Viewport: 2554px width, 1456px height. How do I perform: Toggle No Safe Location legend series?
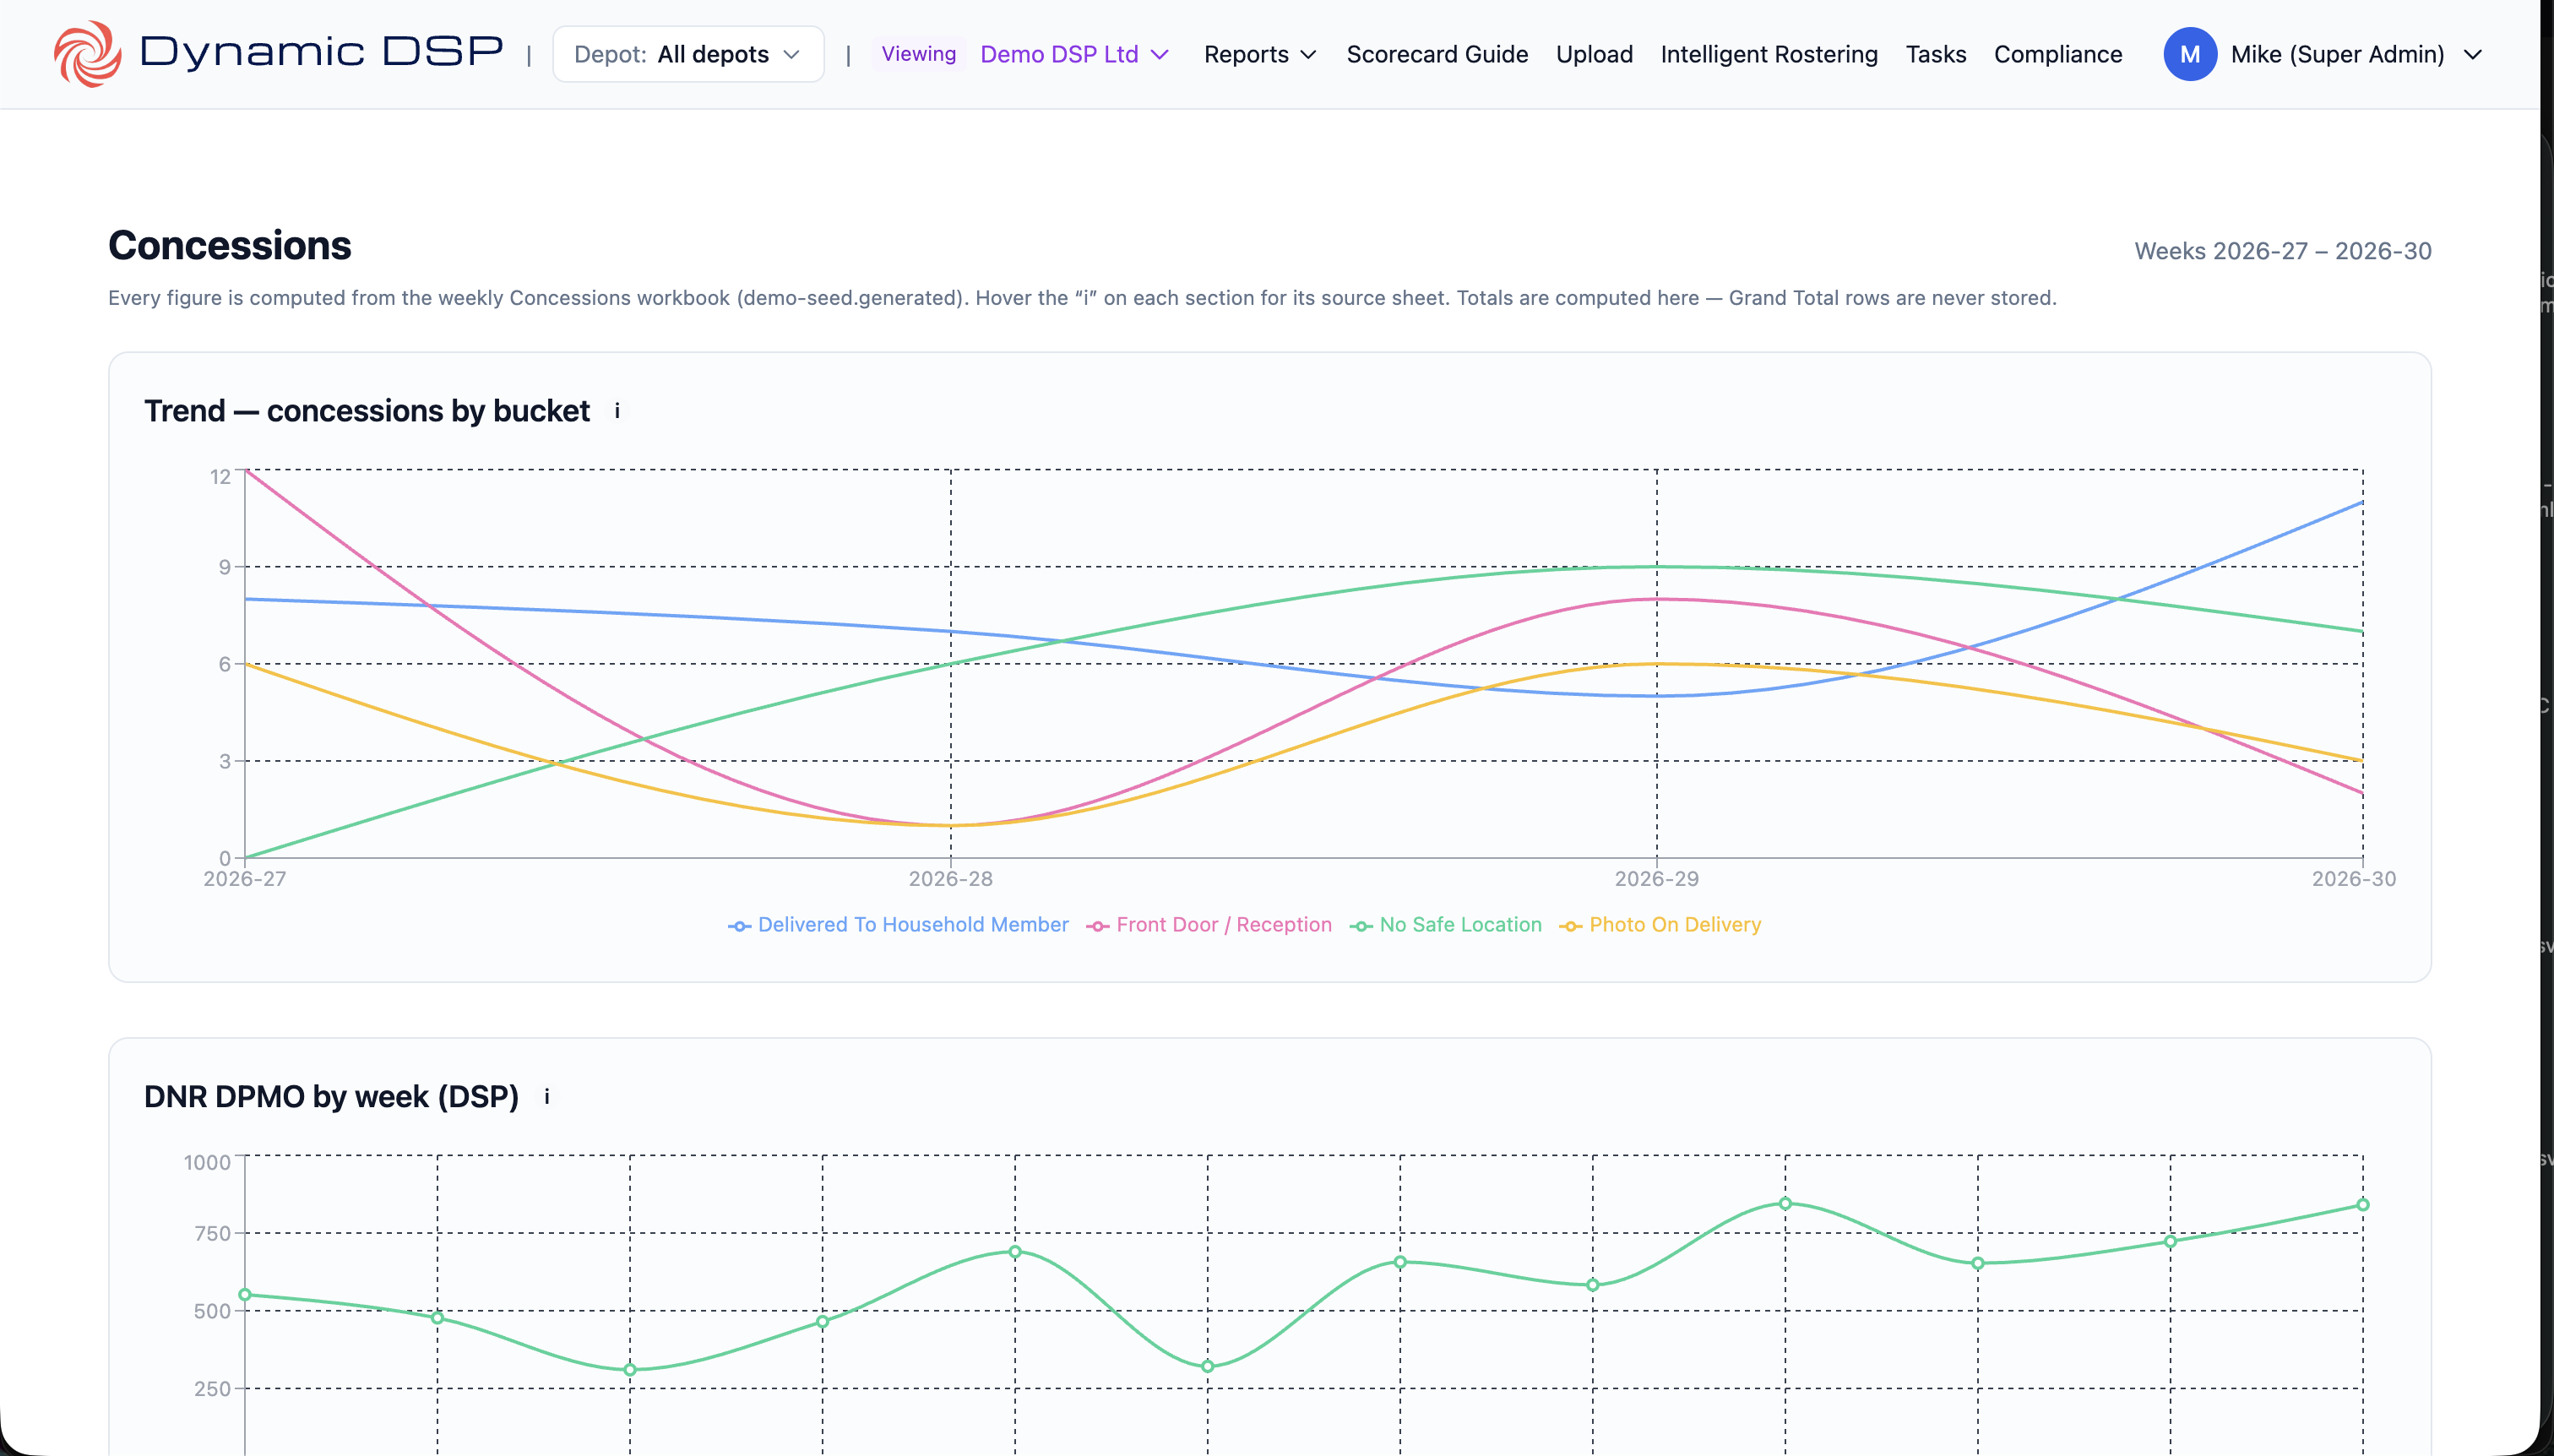pyautogui.click(x=1445, y=925)
